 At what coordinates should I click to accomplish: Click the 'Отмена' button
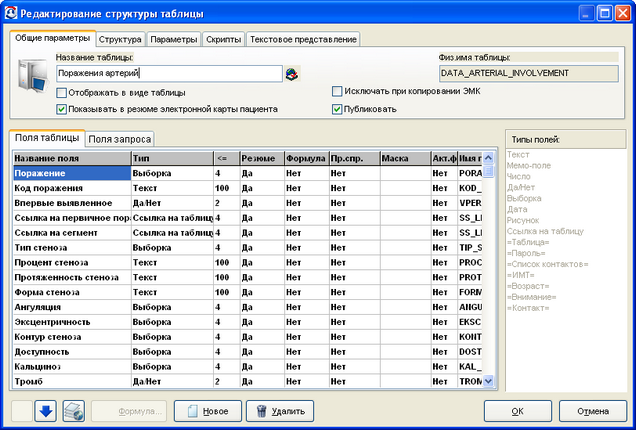(593, 411)
